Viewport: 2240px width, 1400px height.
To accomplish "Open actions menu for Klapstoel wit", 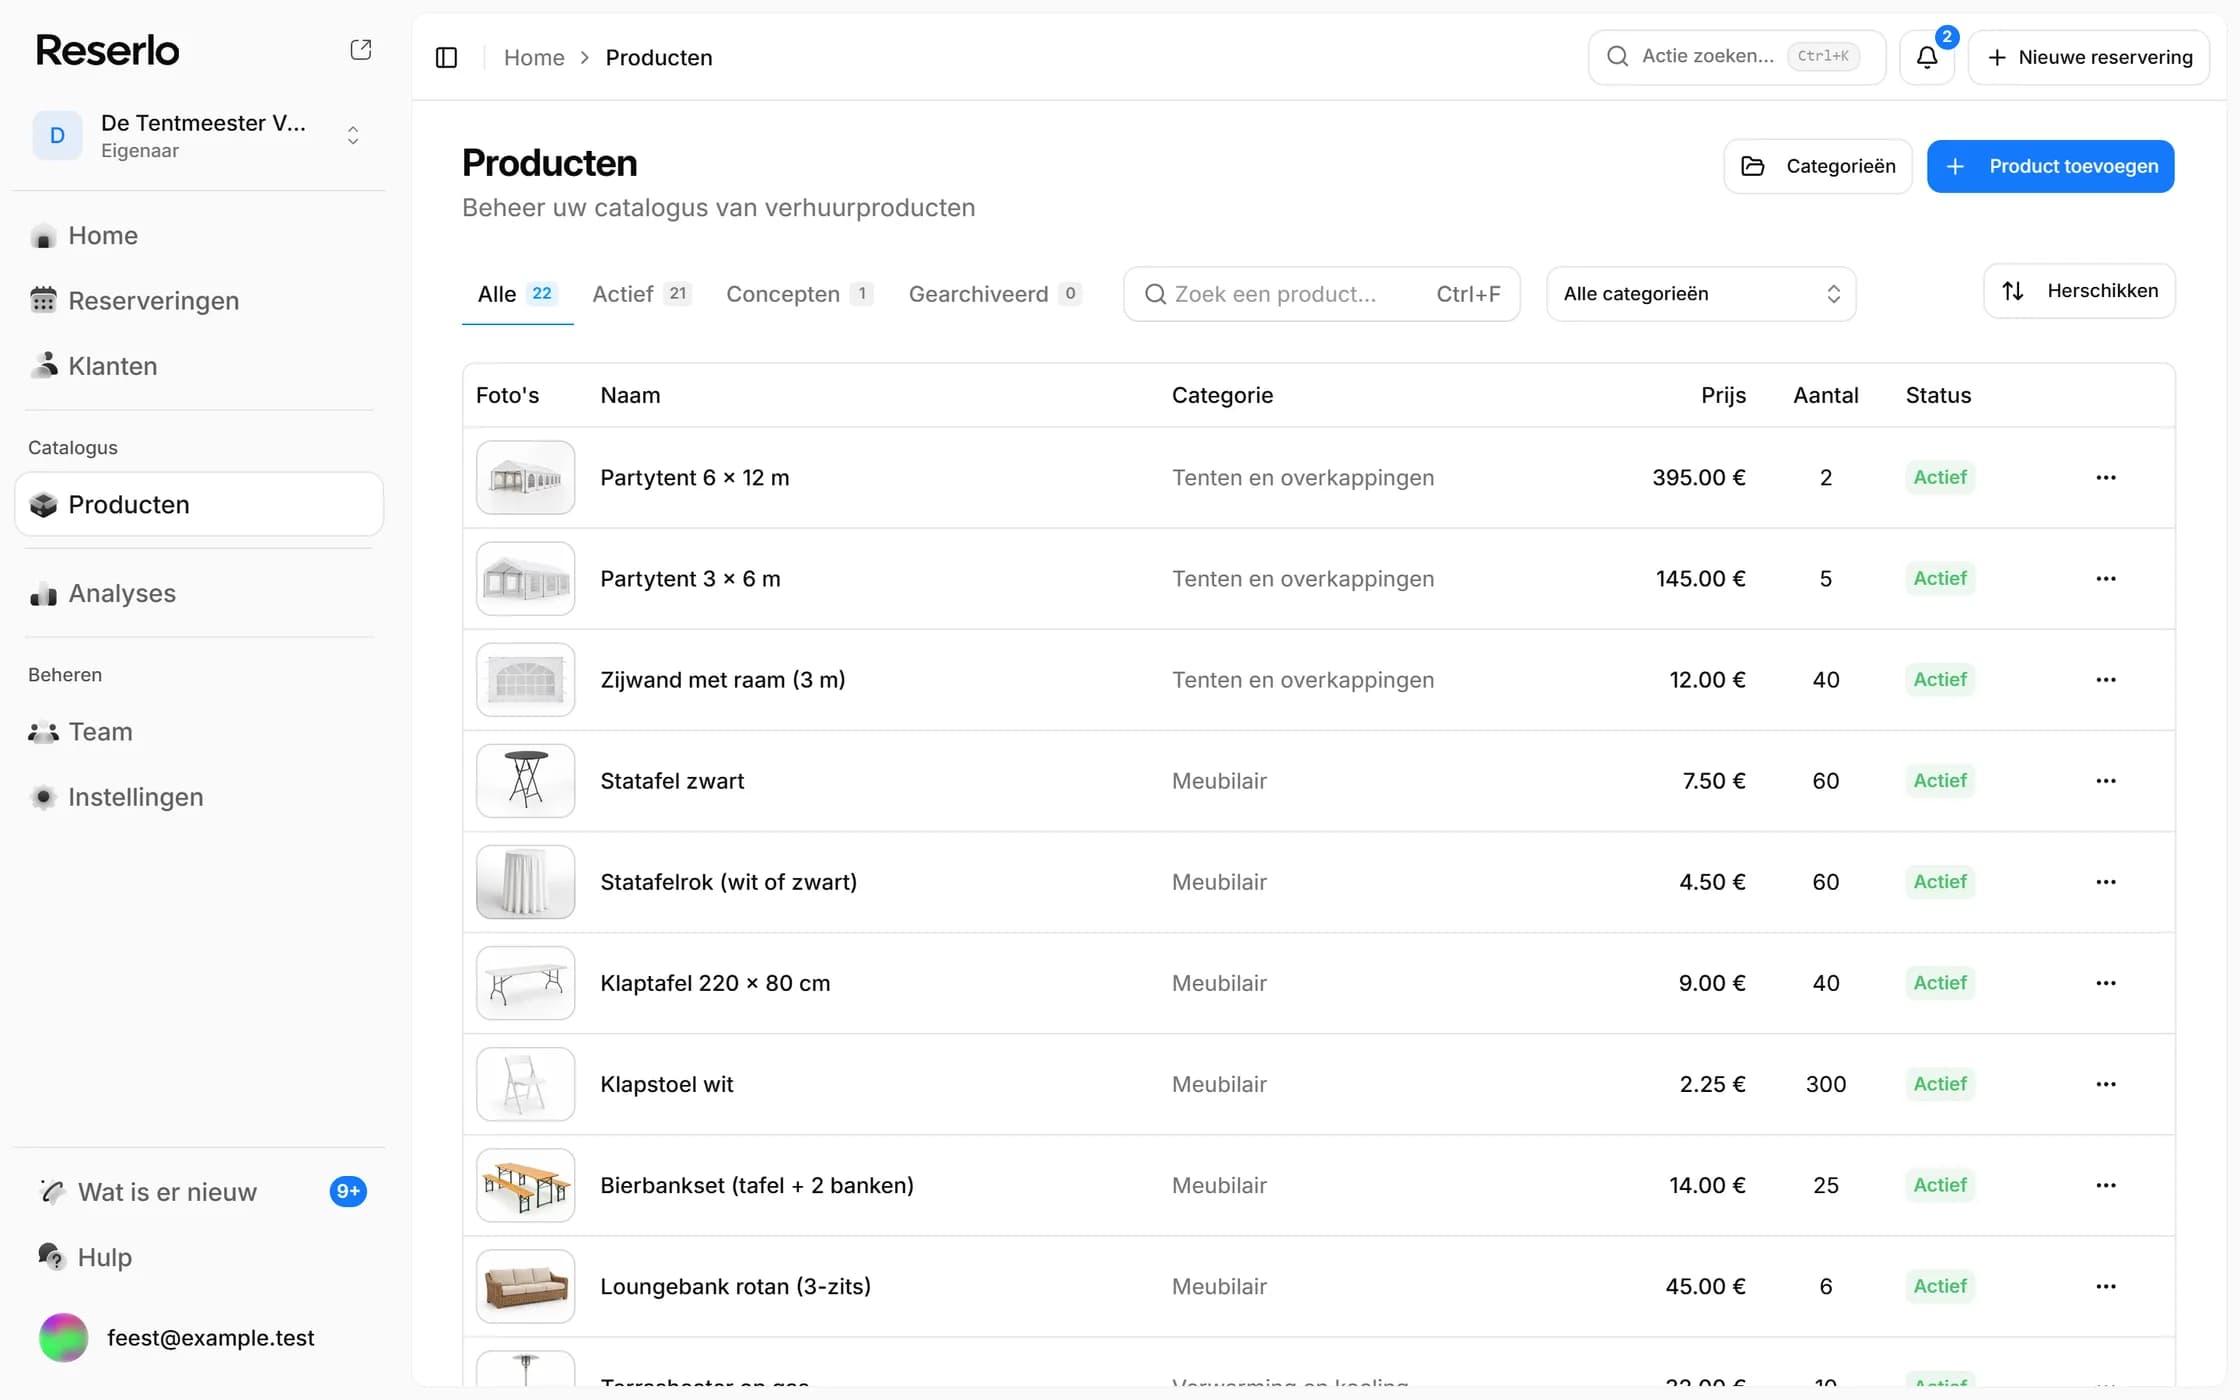I will 2106,1084.
